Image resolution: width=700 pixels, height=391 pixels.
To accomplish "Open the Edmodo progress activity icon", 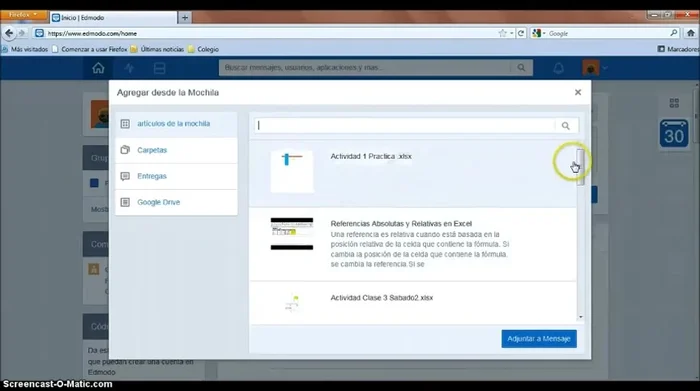I will pyautogui.click(x=129, y=68).
